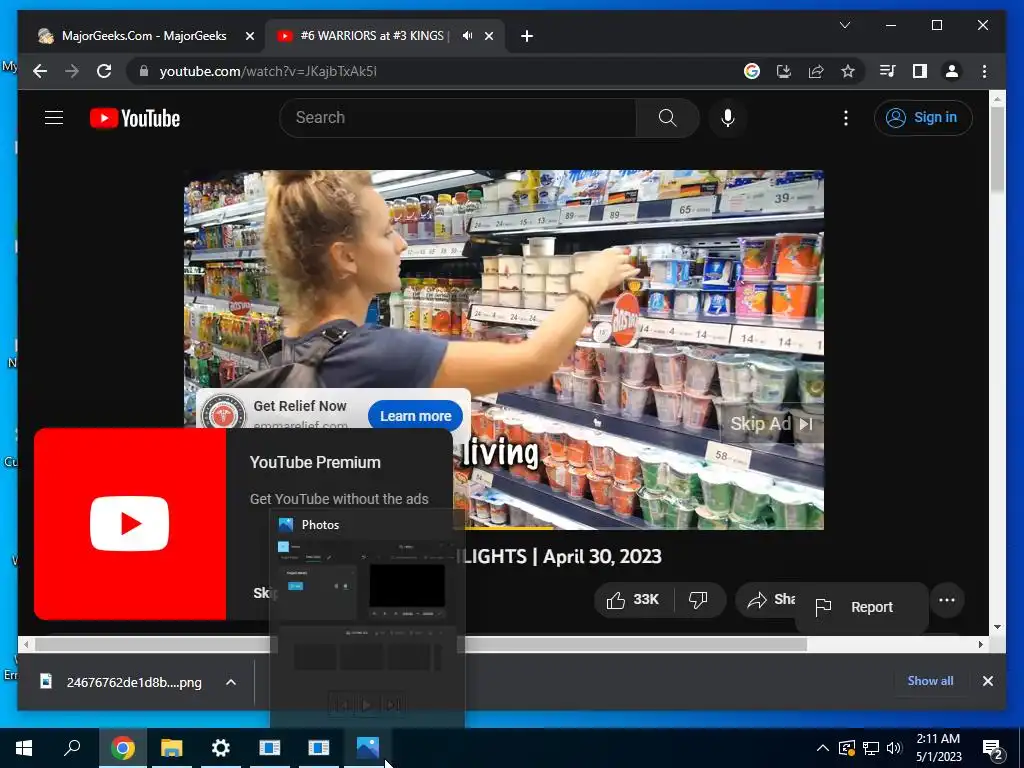The width and height of the screenshot is (1024, 768).
Task: Click Learn more on the ad
Action: click(x=415, y=416)
